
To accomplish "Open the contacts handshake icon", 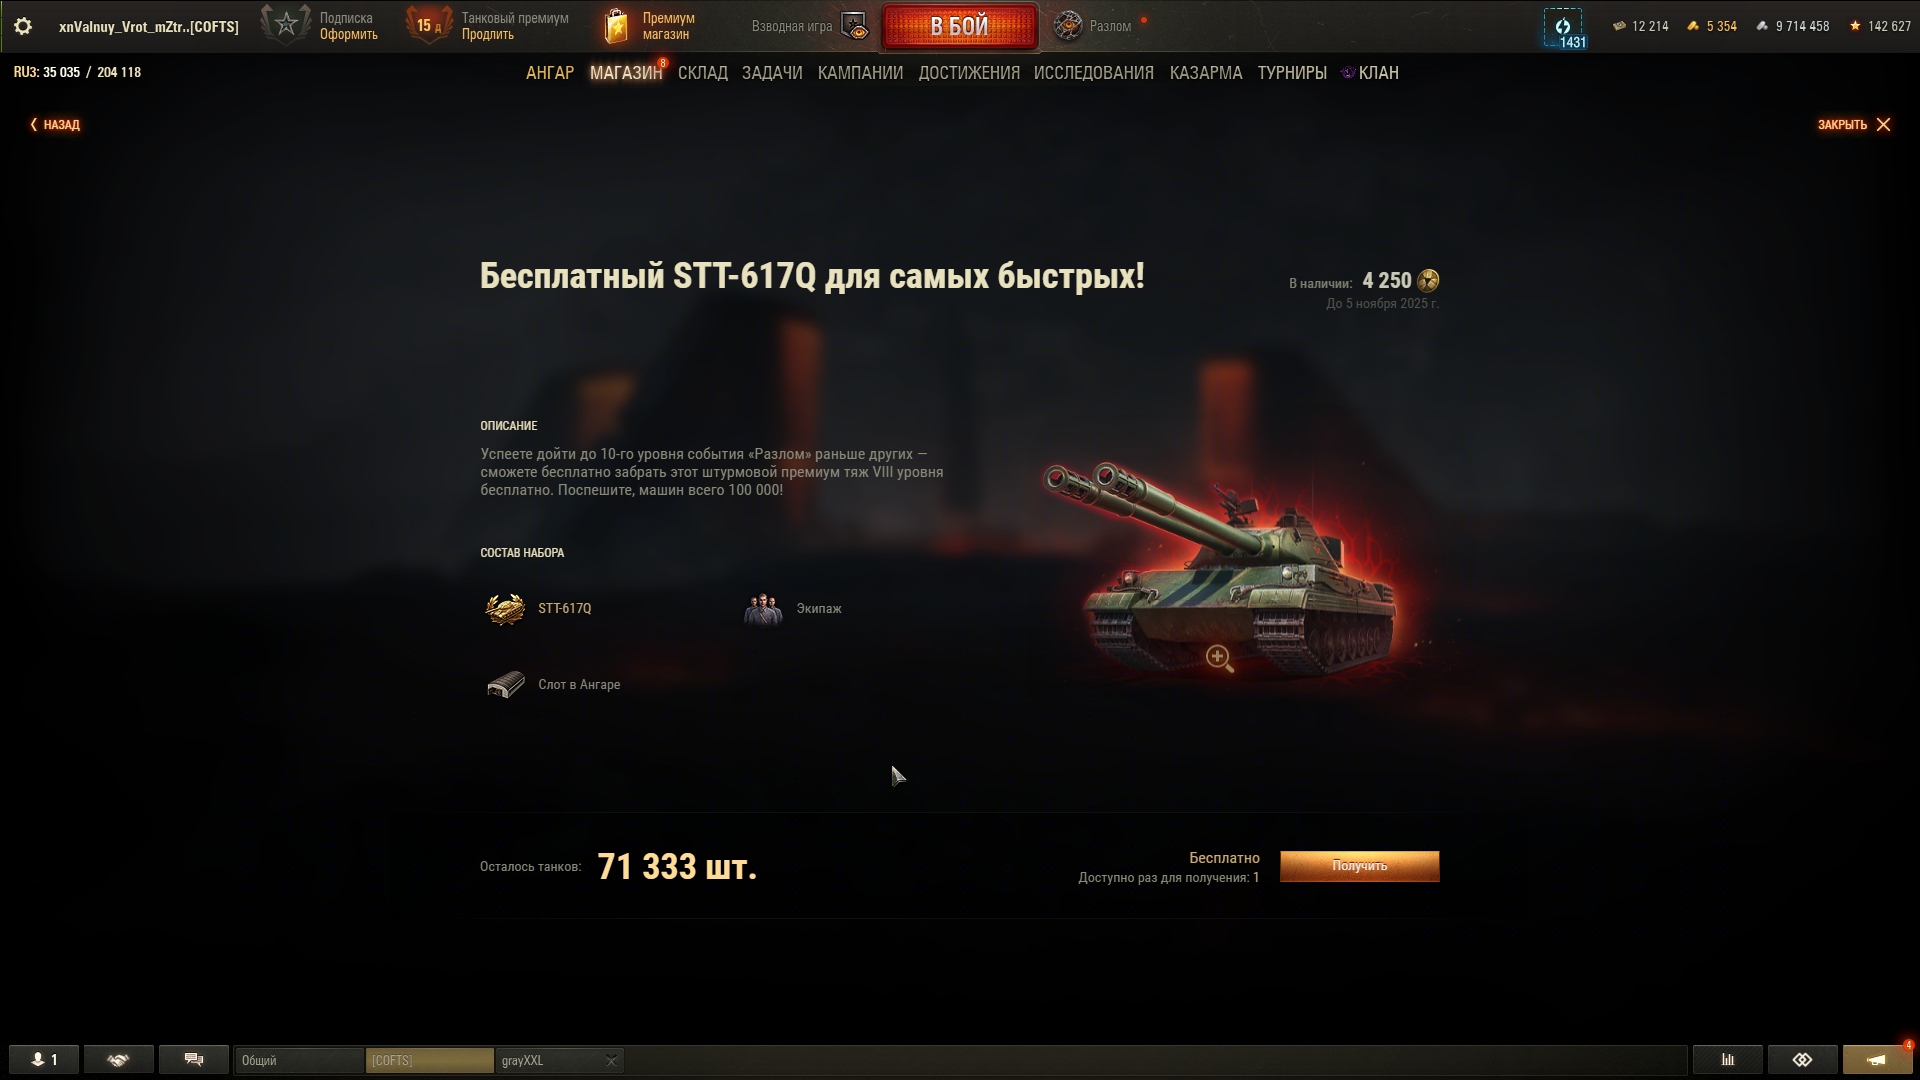I will pyautogui.click(x=119, y=1060).
